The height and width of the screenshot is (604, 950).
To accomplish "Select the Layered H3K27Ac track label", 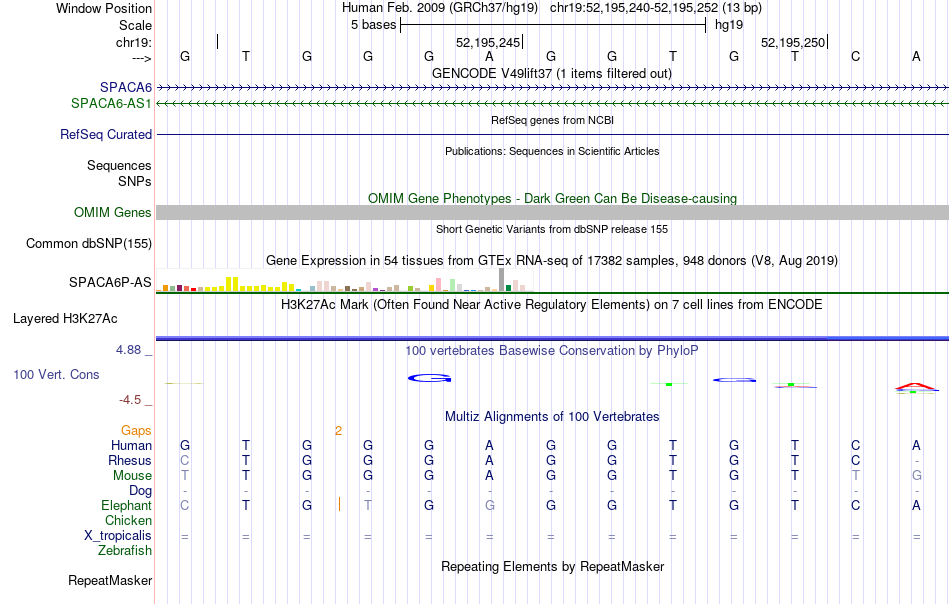I will [x=65, y=319].
